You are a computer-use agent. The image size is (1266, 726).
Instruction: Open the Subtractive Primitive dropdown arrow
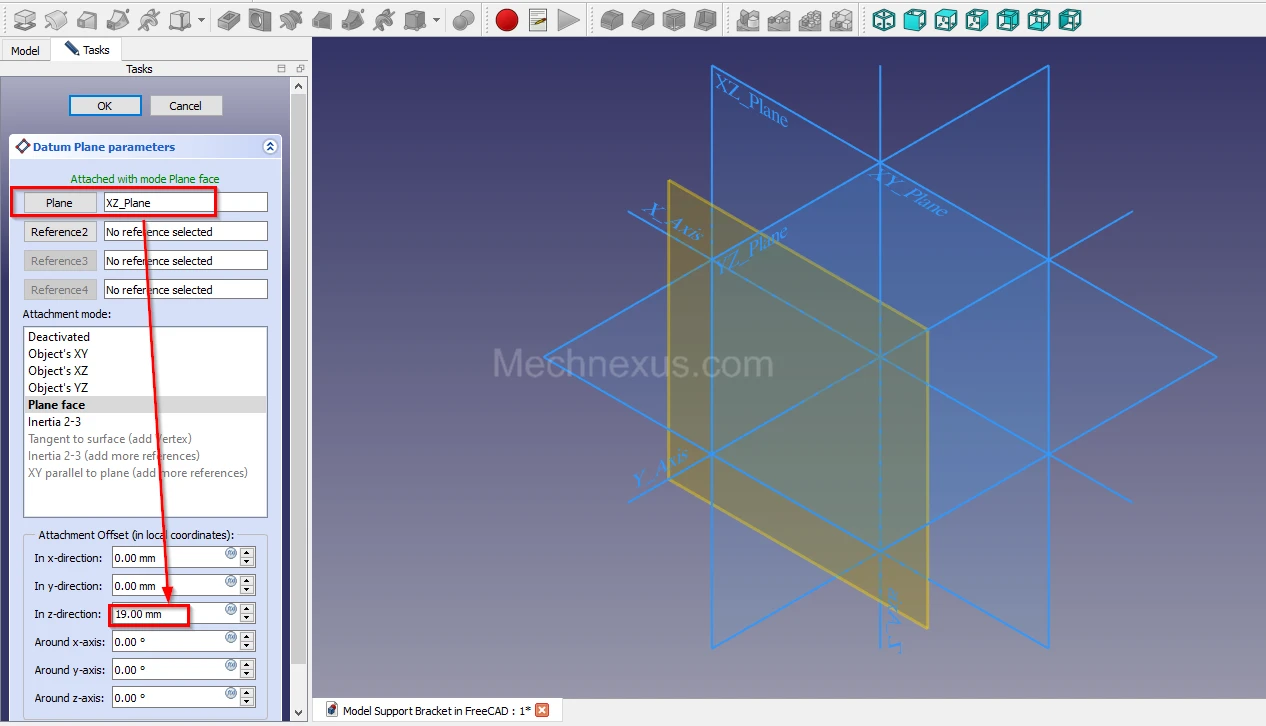437,19
